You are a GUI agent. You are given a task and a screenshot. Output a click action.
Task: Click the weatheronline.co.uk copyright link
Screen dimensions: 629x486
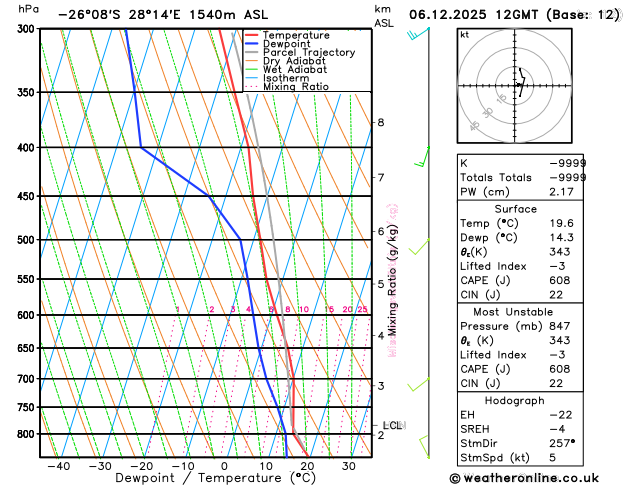pos(524,478)
